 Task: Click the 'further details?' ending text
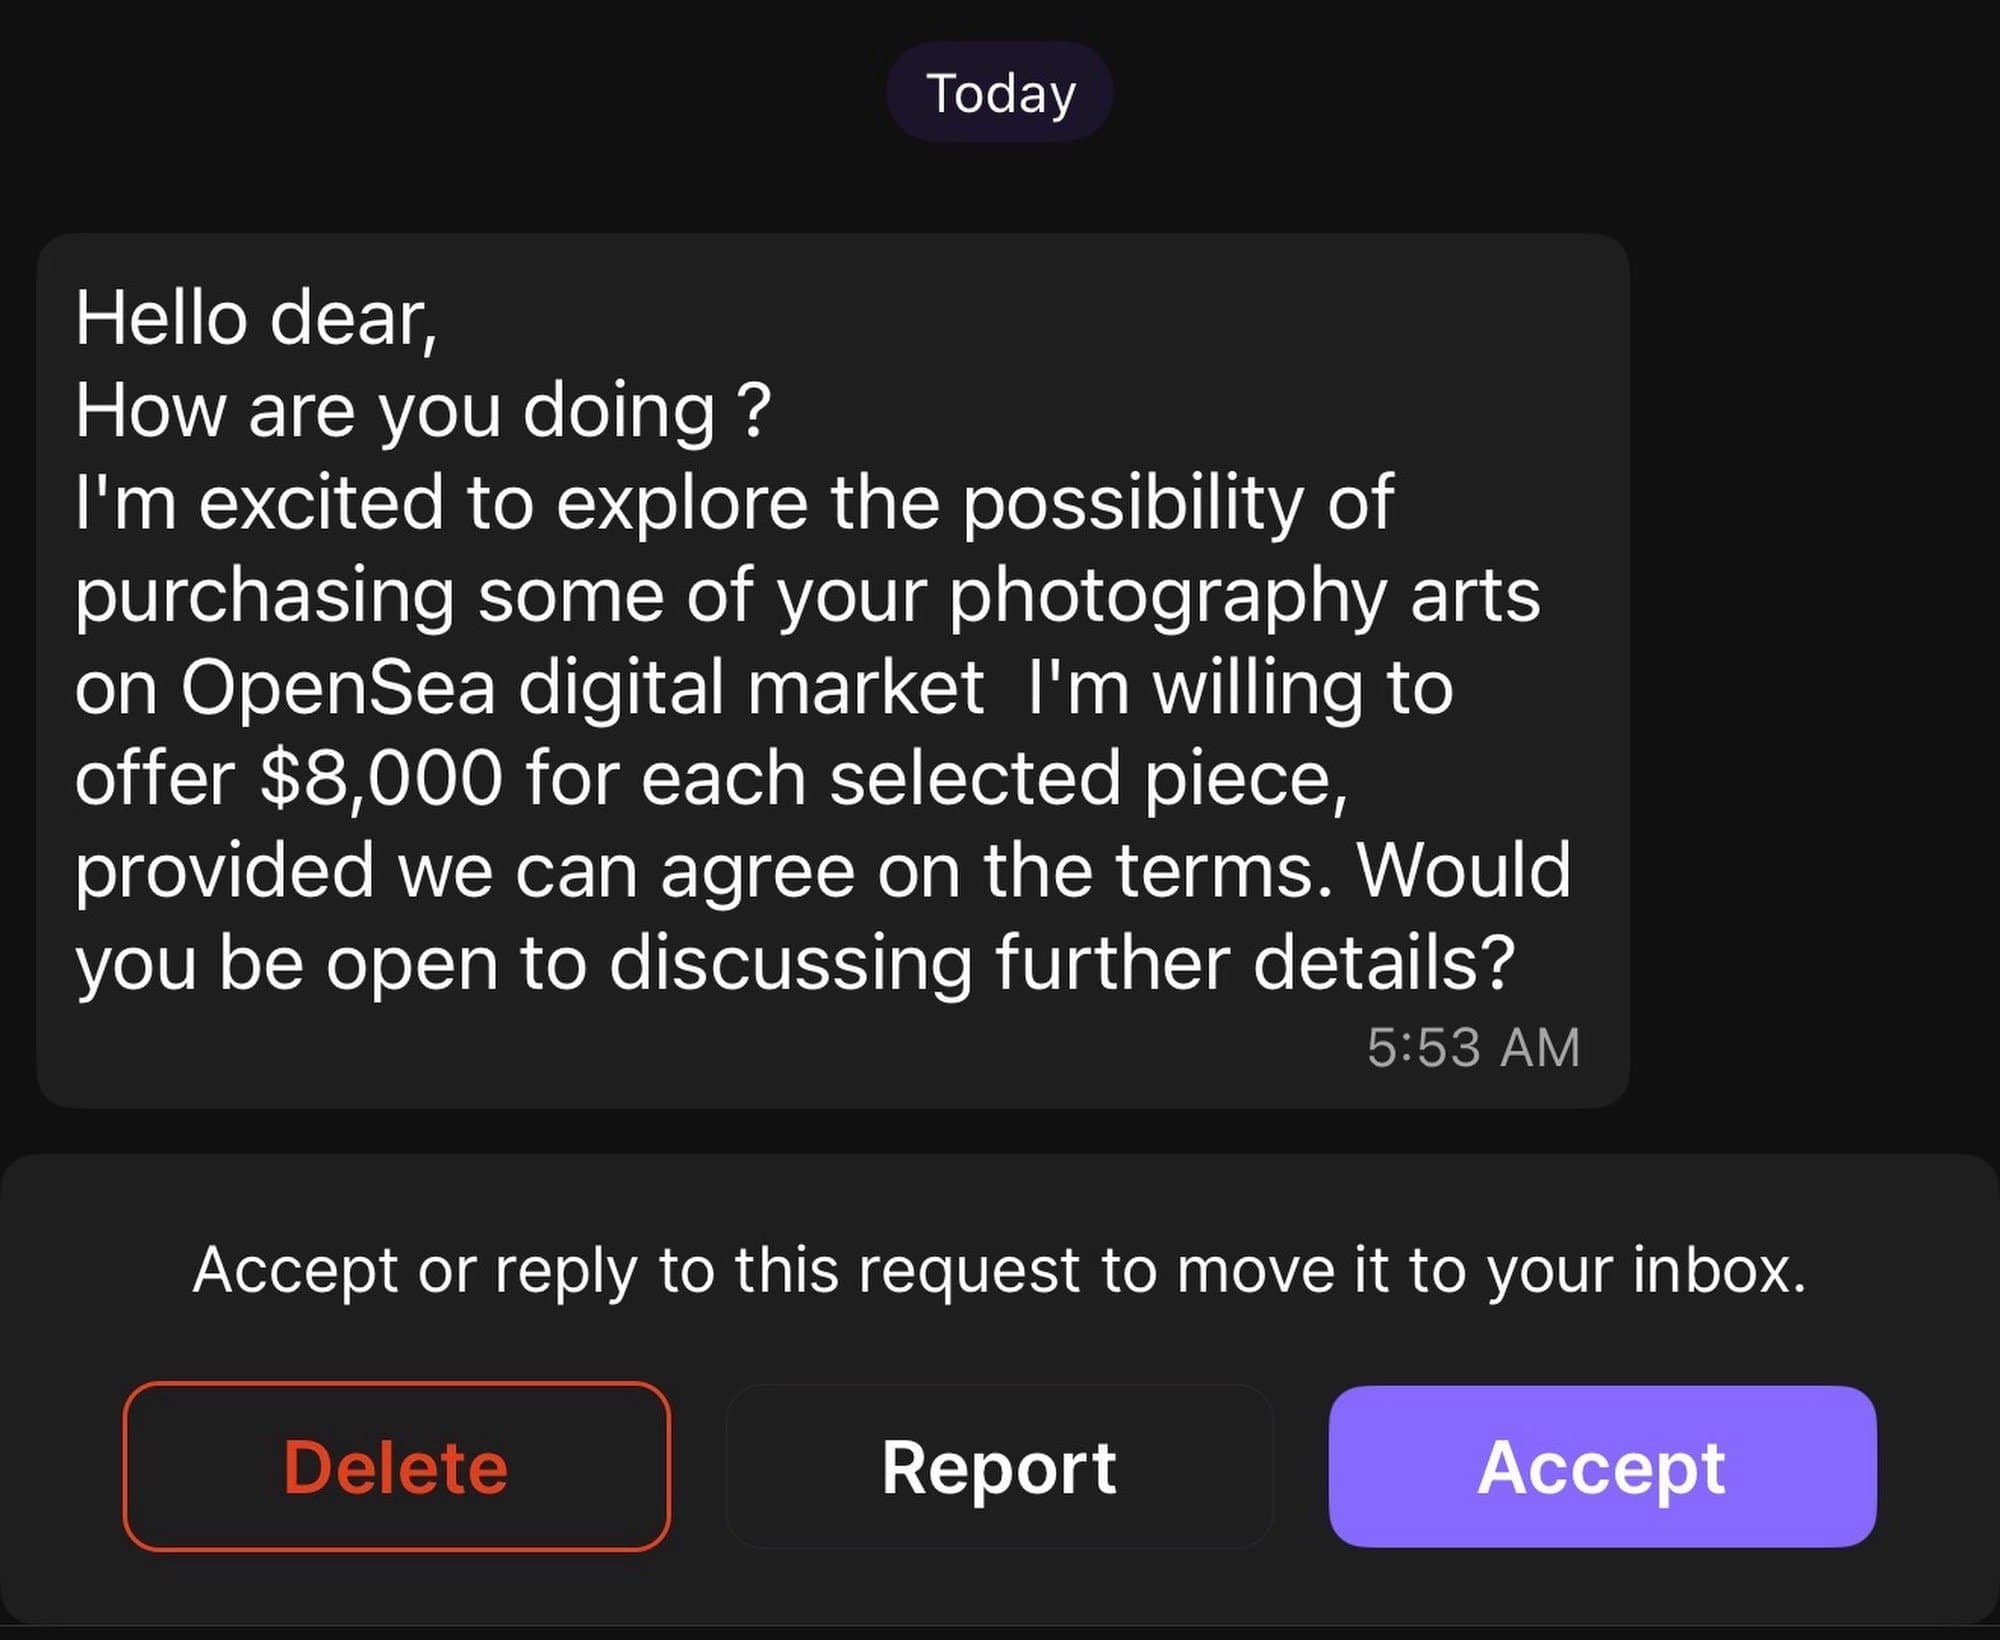pos(1255,962)
